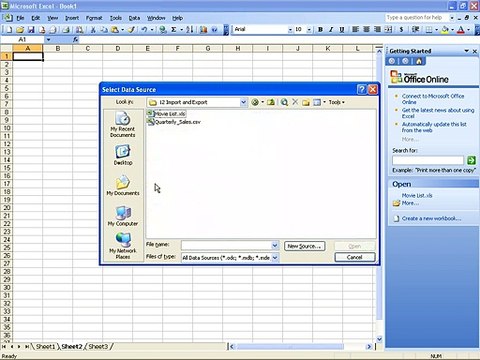Select the Movie List.xls file
The height and width of the screenshot is (360, 480).
(x=166, y=114)
